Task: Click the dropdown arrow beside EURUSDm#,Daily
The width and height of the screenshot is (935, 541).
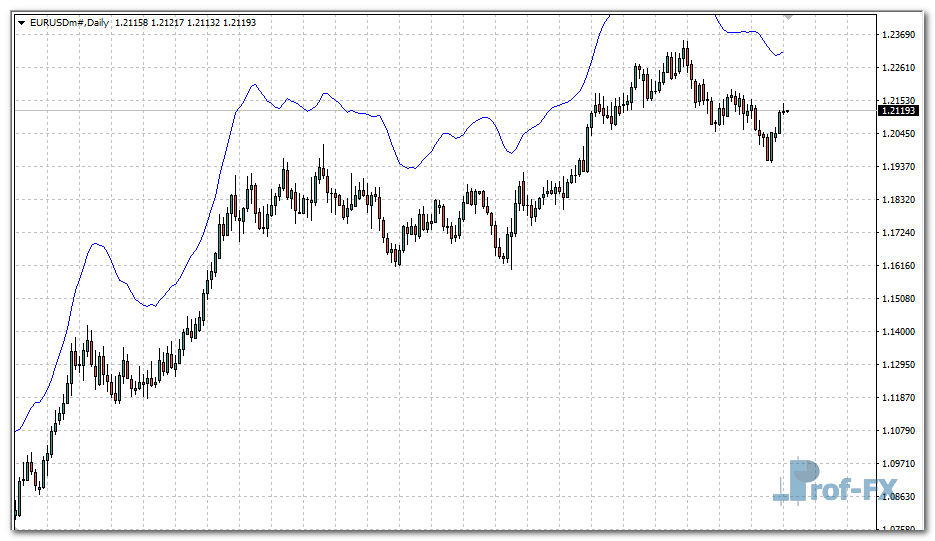Action: [22, 21]
